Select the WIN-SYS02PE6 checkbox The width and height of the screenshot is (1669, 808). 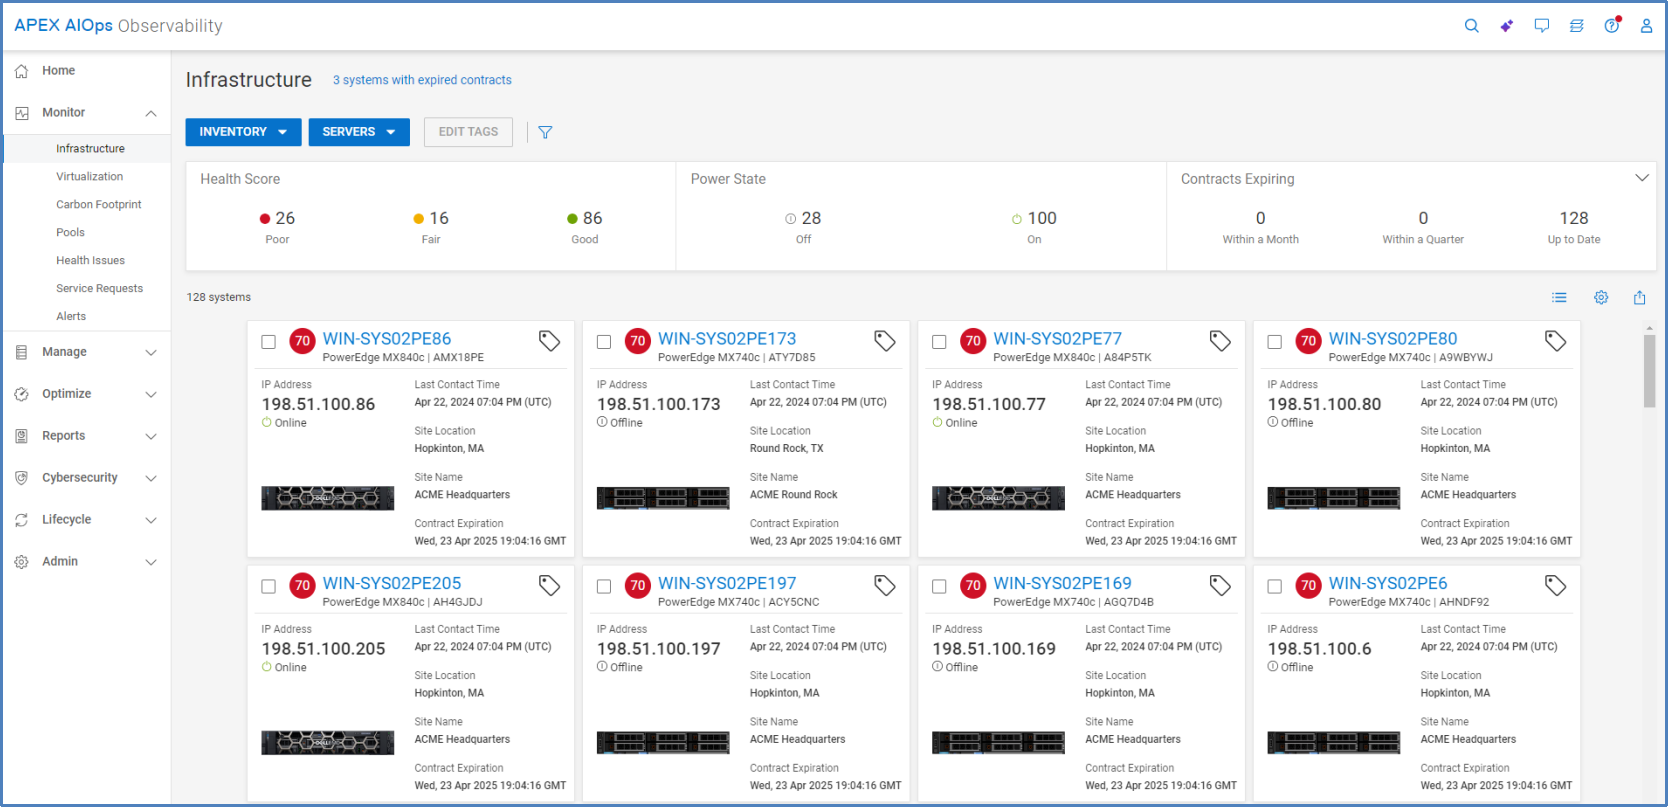(1274, 587)
